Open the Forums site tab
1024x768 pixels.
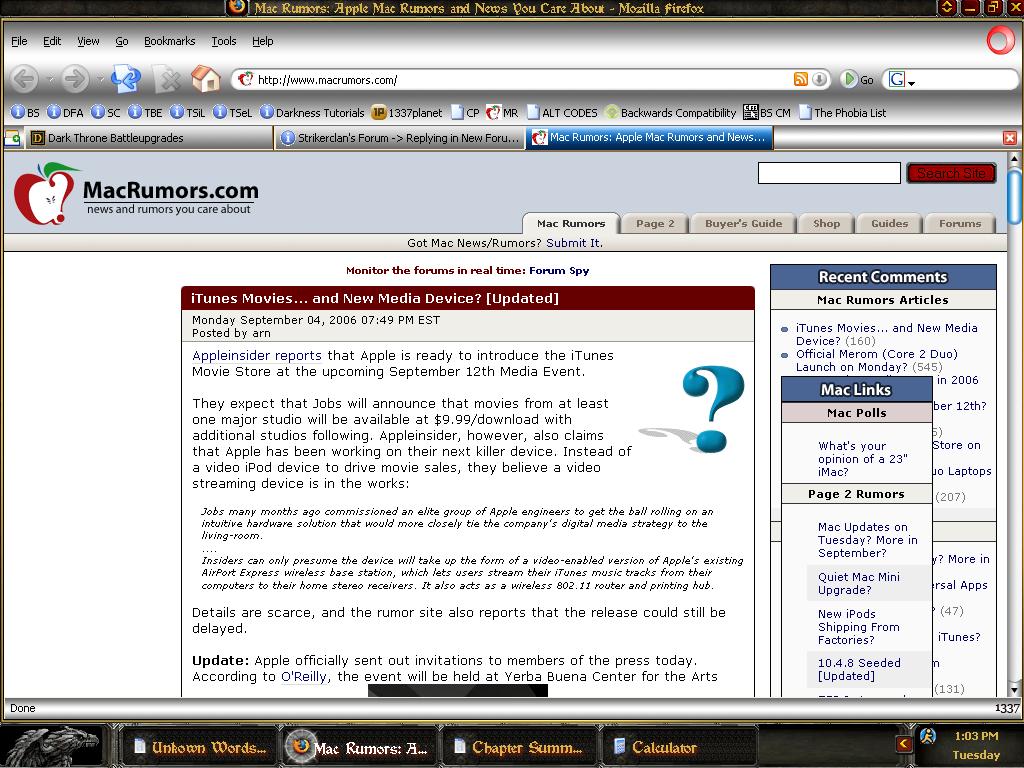[960, 223]
